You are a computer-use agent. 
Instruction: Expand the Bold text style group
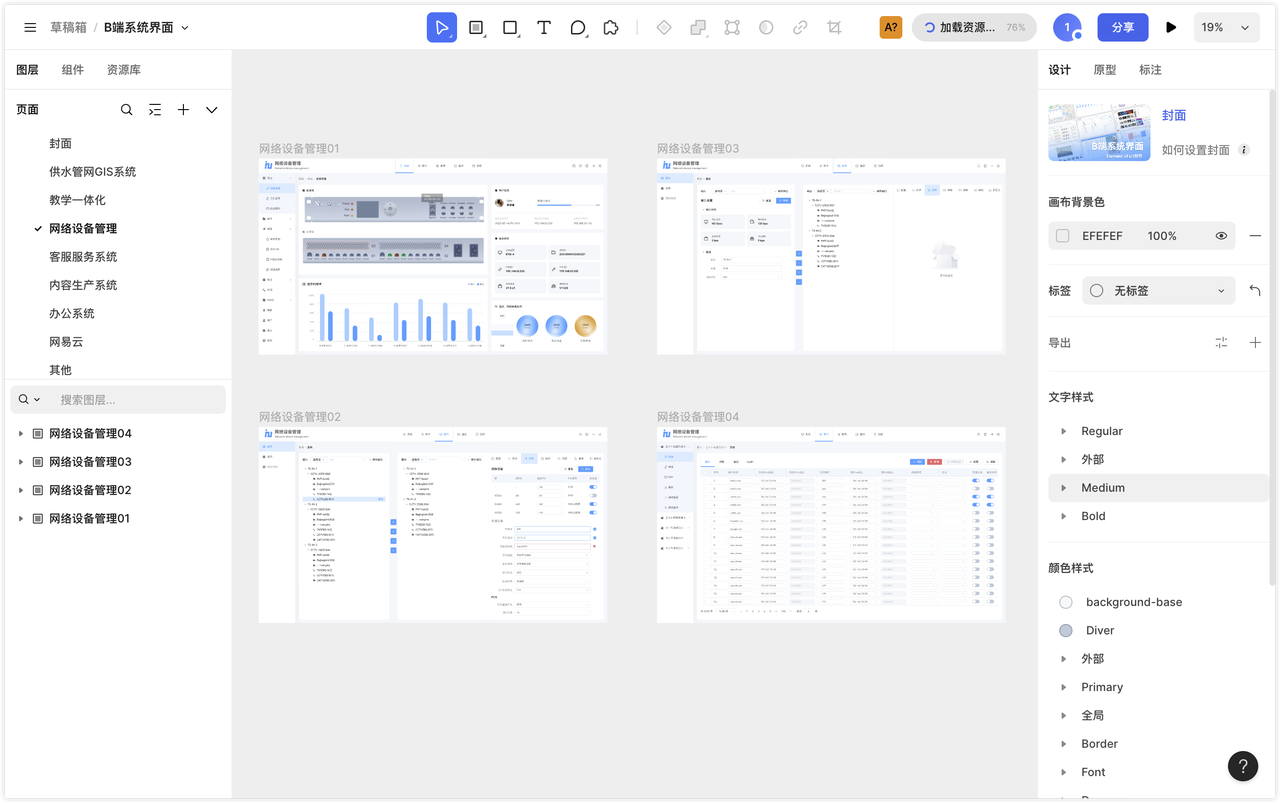(1063, 516)
